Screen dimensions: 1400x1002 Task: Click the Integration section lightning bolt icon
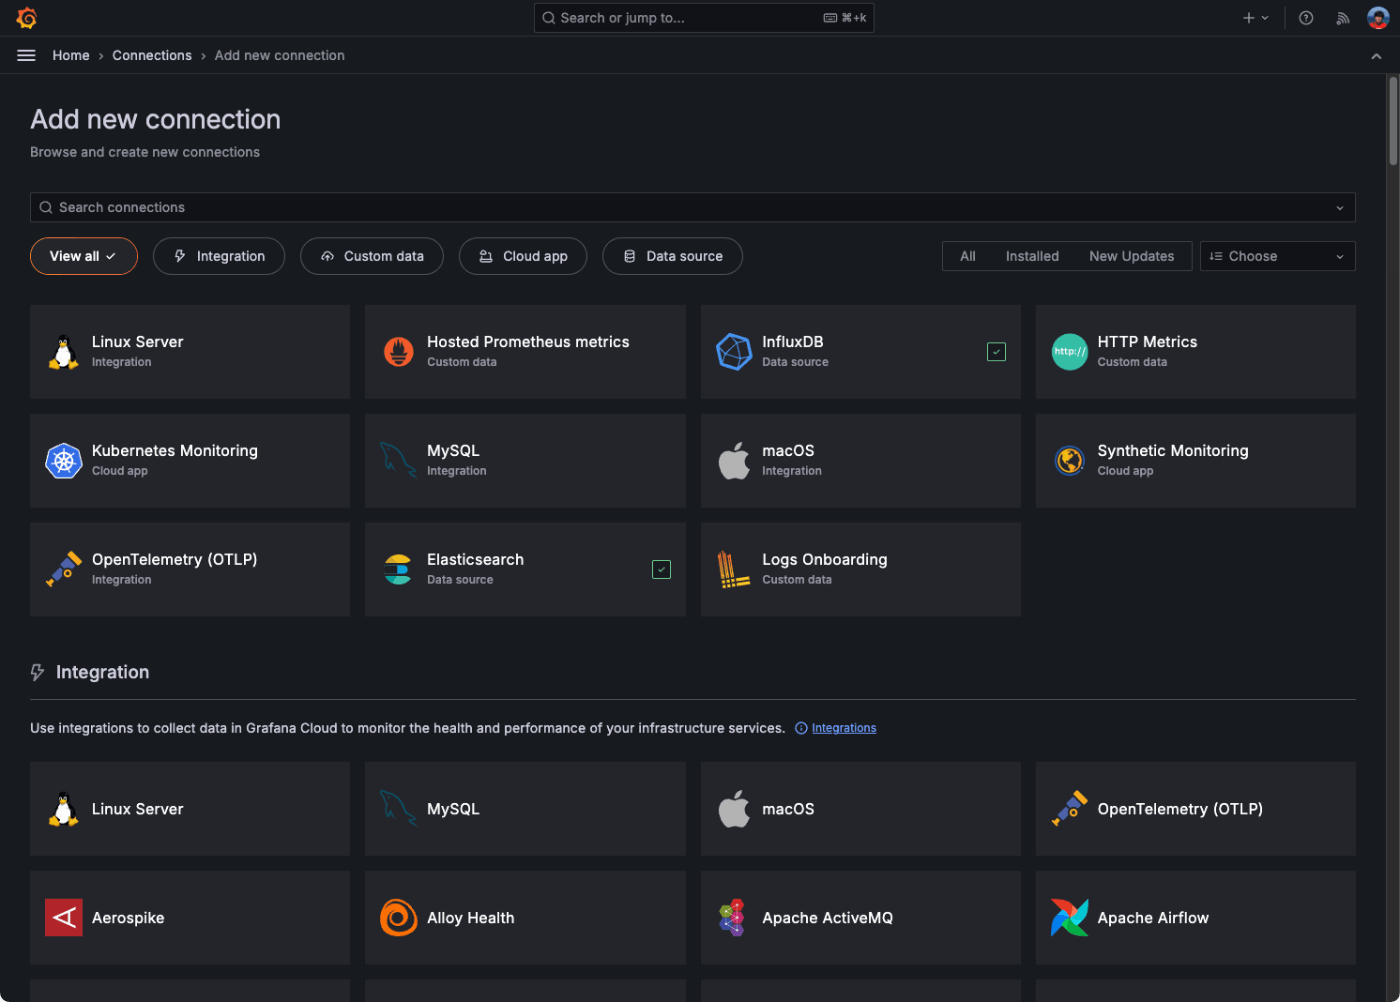click(38, 673)
